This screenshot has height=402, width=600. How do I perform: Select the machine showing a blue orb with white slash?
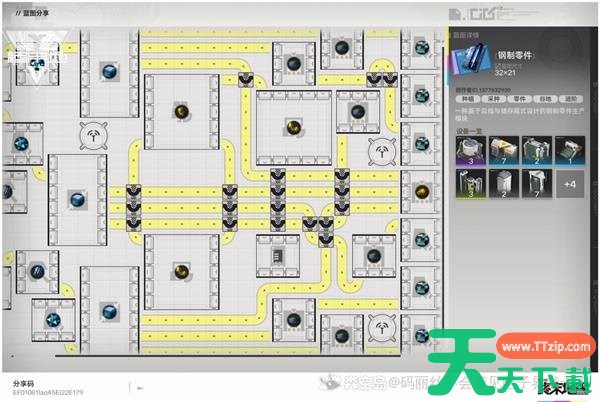coord(37,272)
